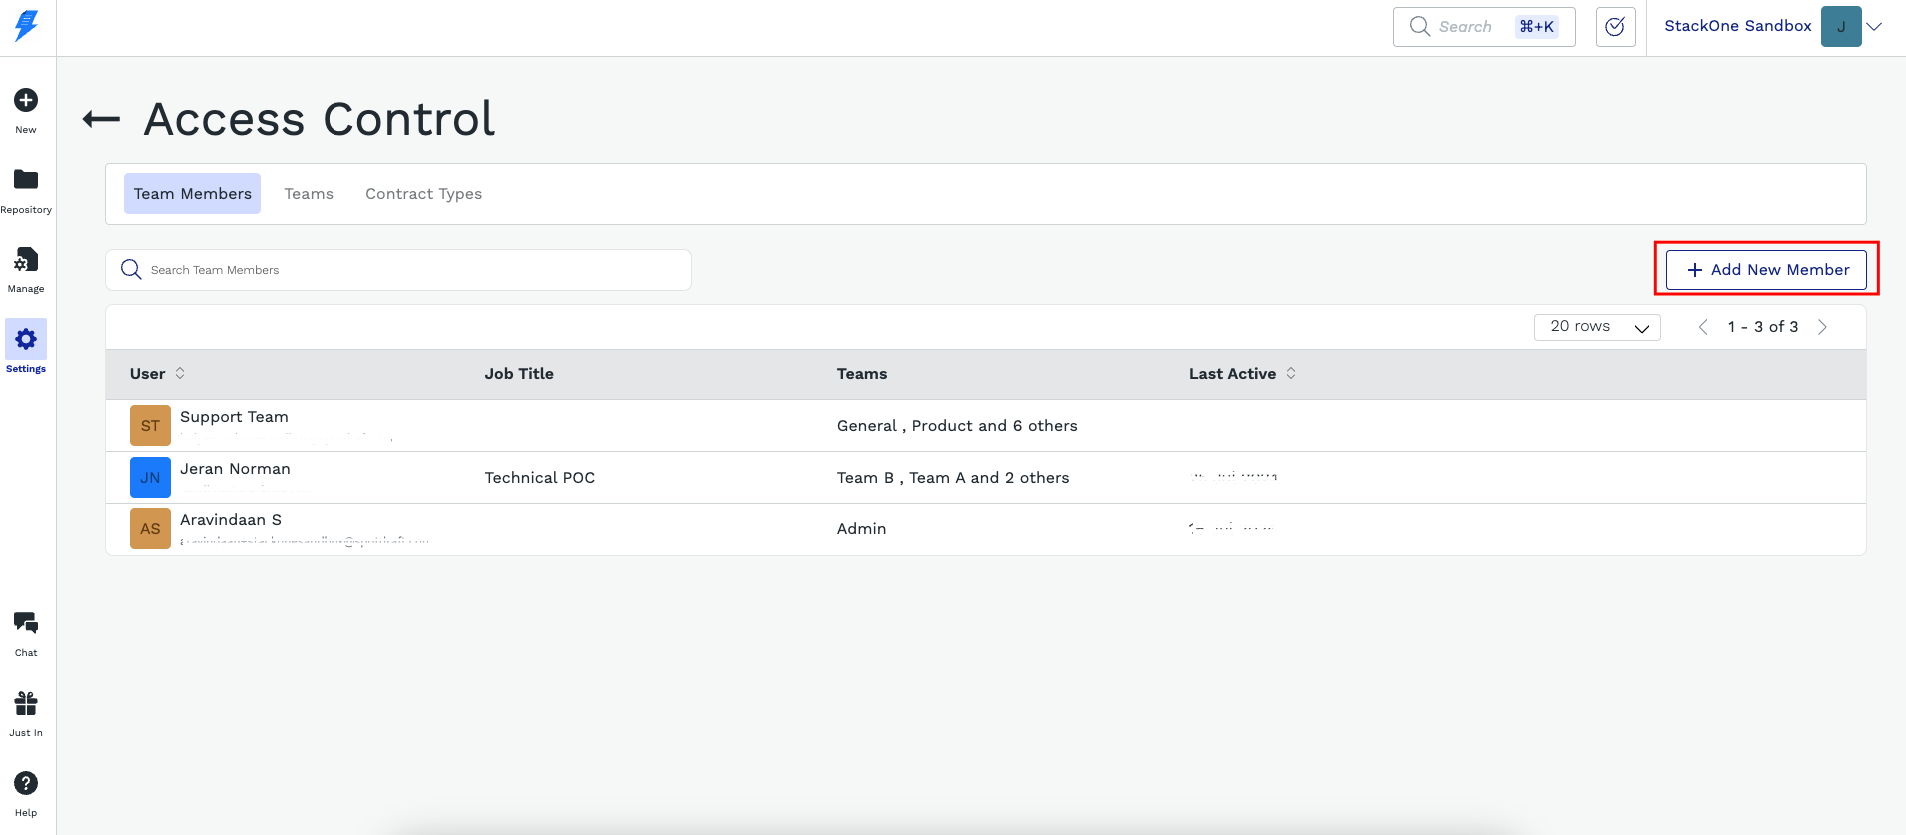Viewport: 1906px width, 835px height.
Task: Switch to the Team Members tab
Action: pyautogui.click(x=193, y=194)
